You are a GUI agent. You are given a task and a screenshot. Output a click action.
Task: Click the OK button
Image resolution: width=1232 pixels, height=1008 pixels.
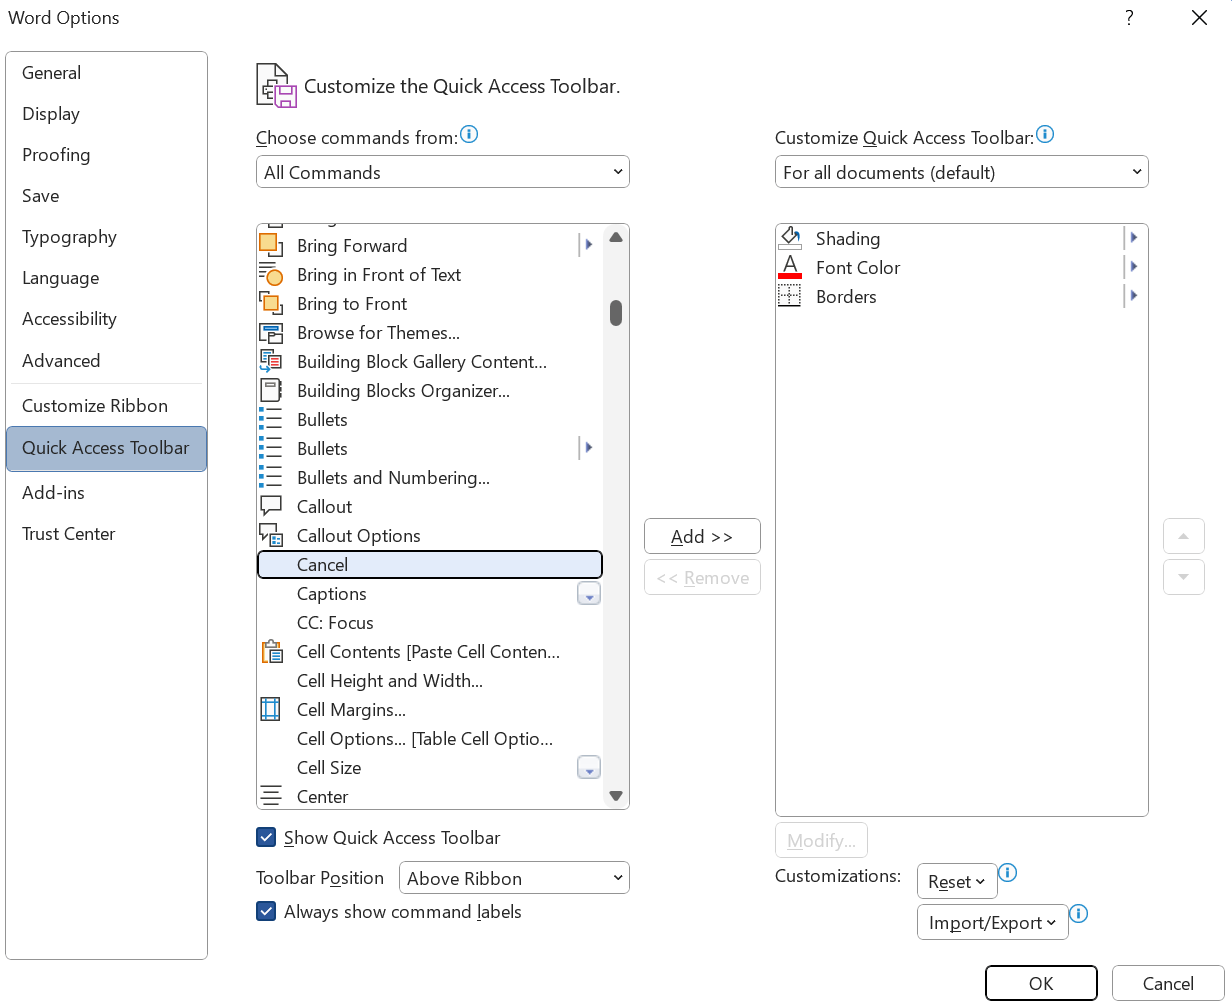[x=1041, y=983]
